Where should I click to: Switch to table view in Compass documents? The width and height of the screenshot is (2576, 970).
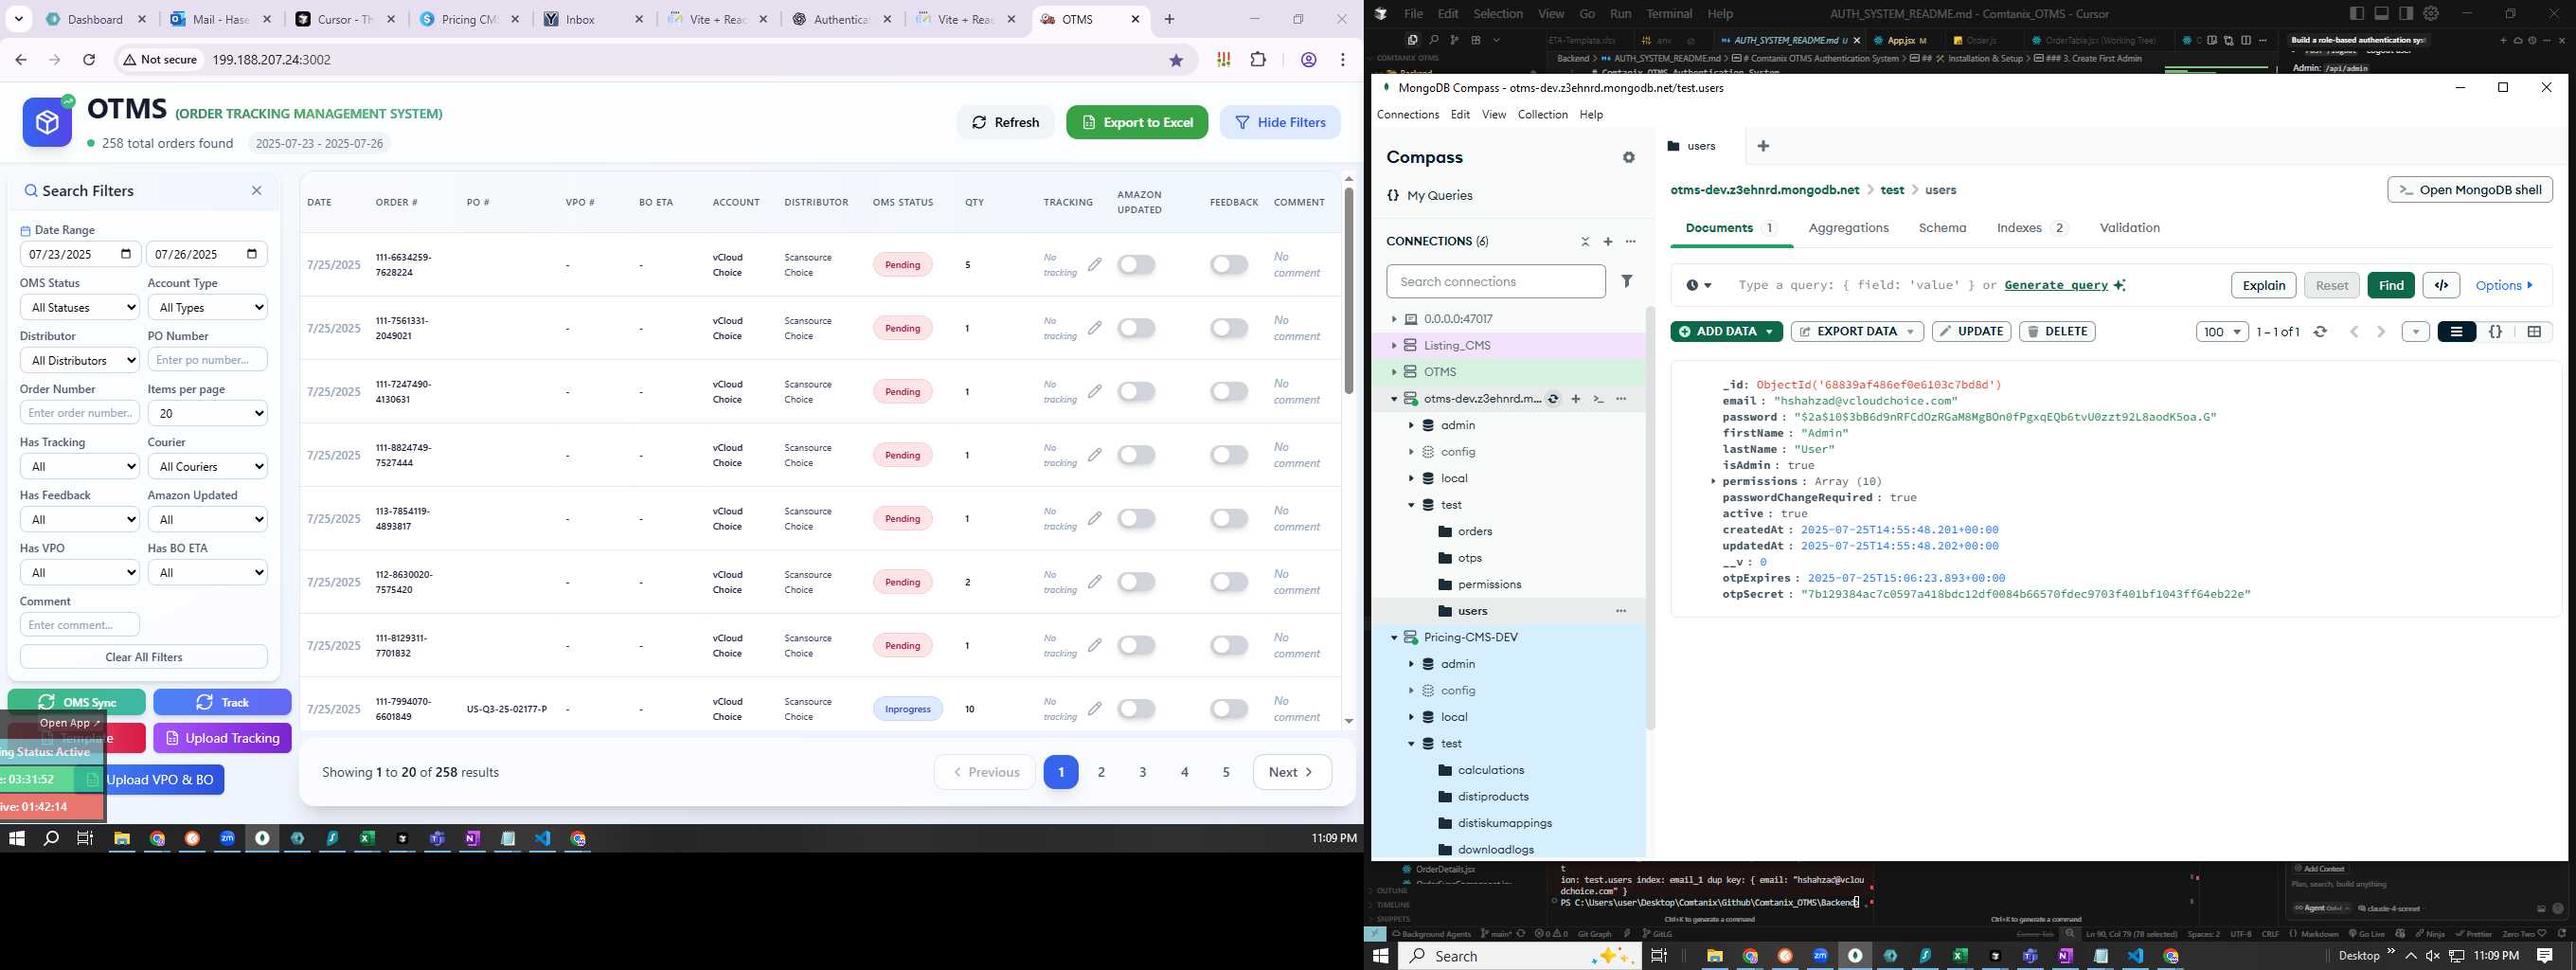pos(2534,332)
